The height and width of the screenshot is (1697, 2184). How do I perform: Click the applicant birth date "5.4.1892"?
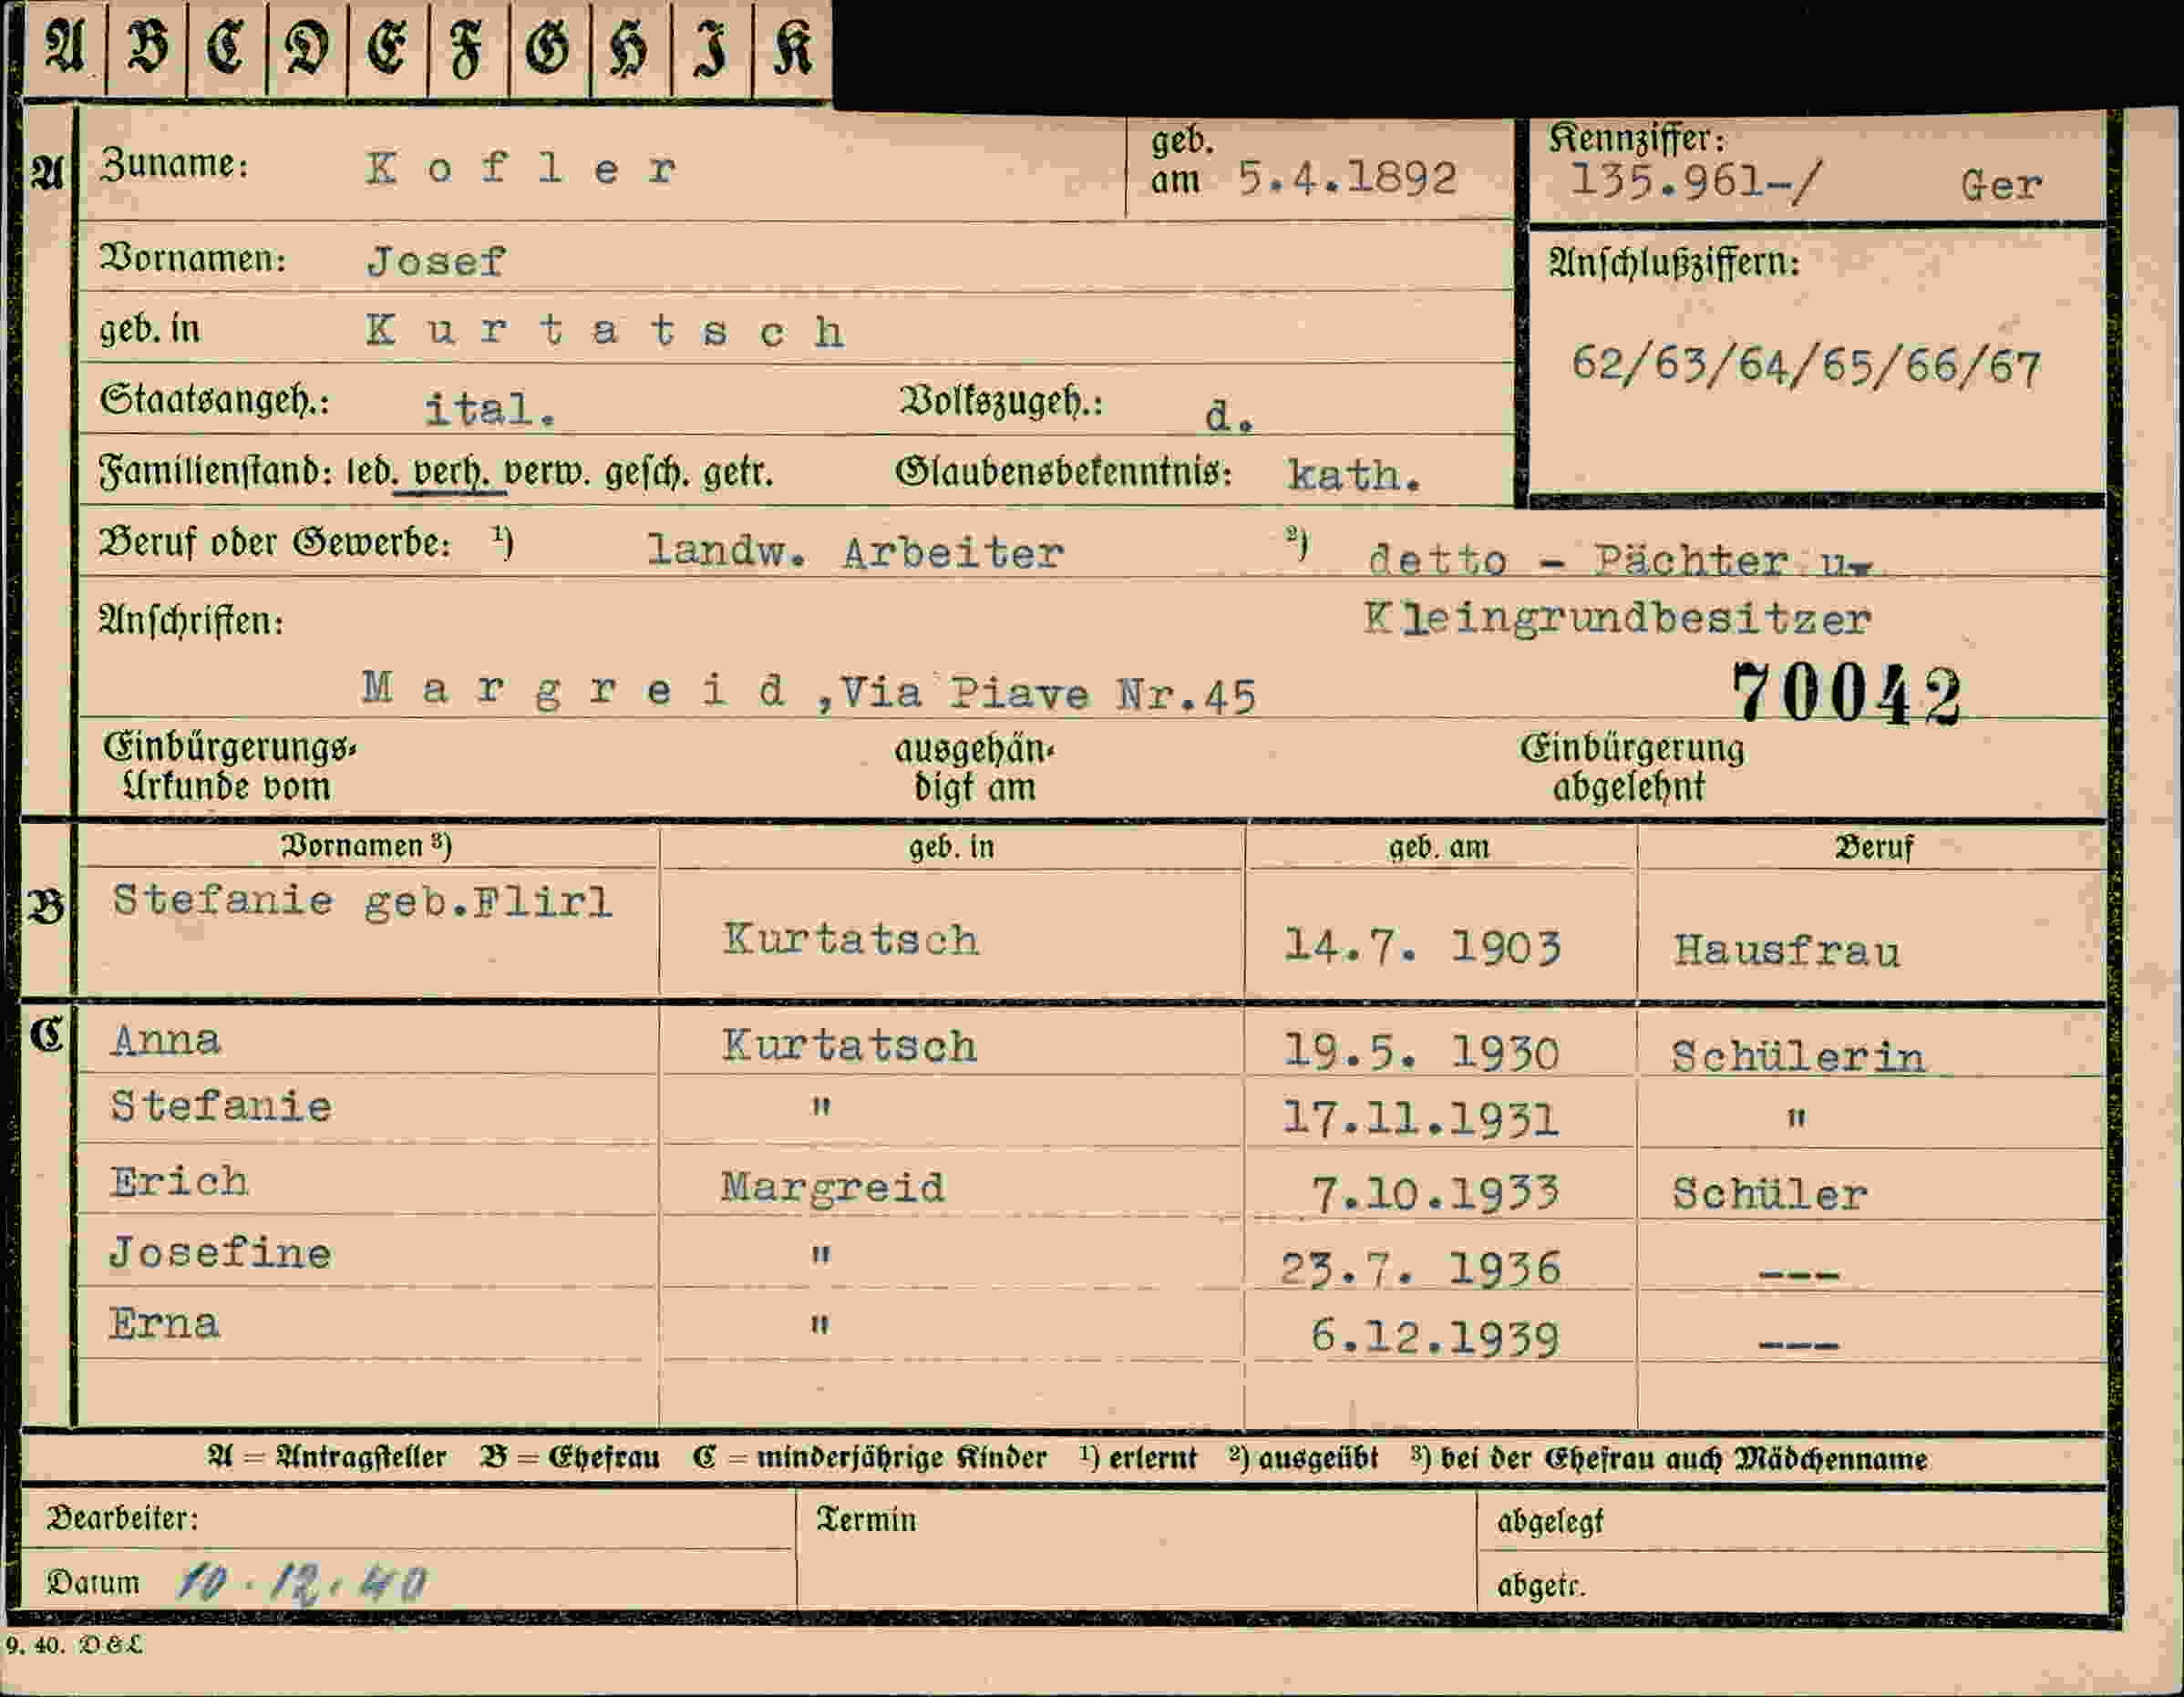point(1347,179)
